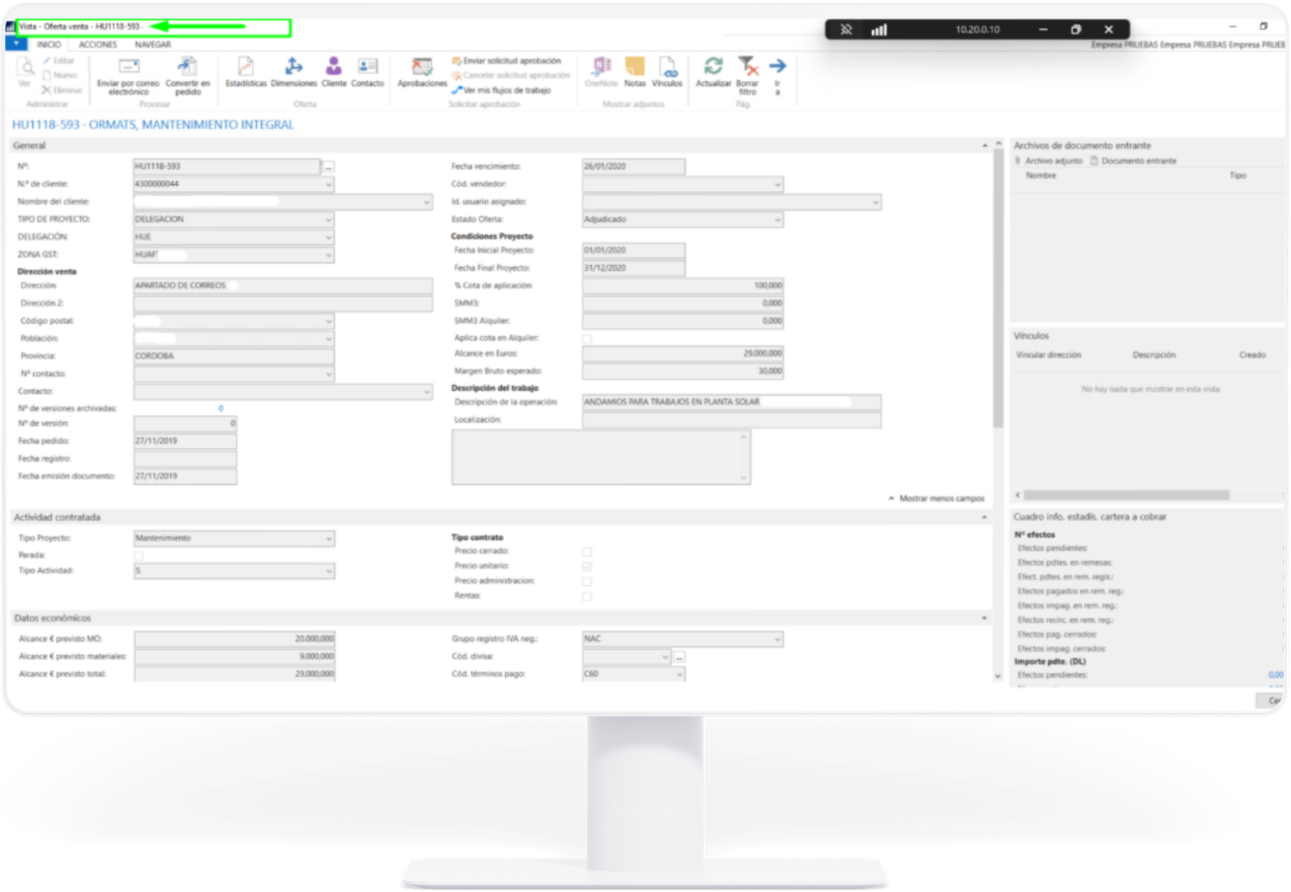This screenshot has height=892, width=1291.
Task: Switch to the NAVEGAR ribbon tab
Action: [x=153, y=45]
